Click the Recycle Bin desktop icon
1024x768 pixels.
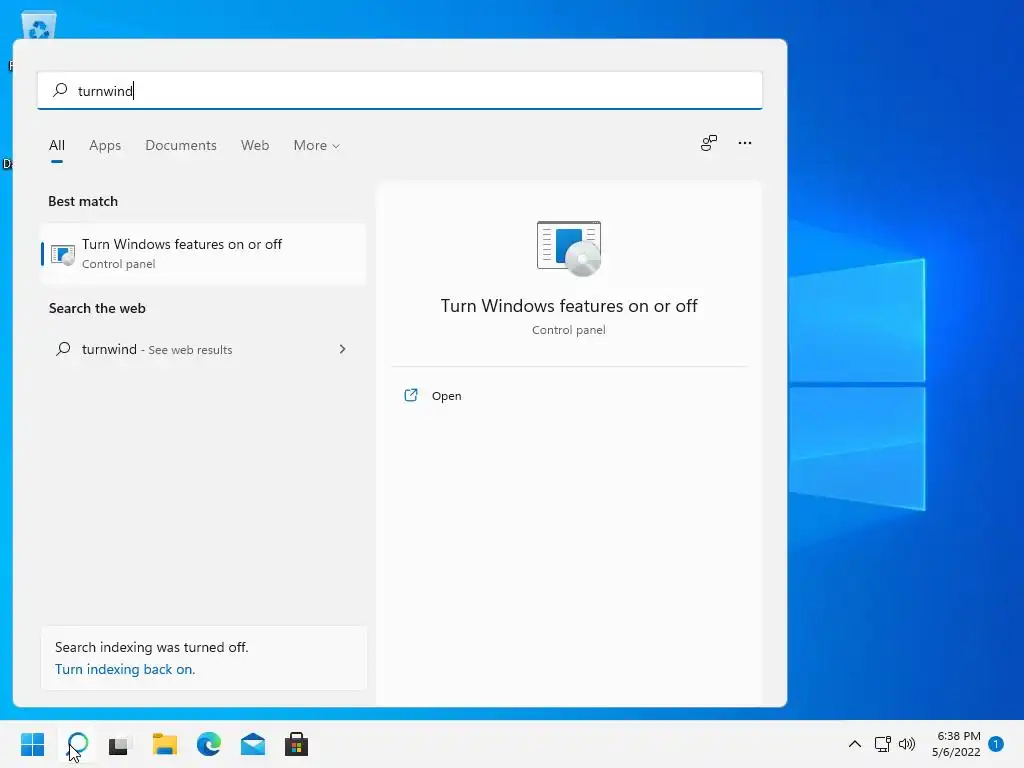[x=39, y=26]
